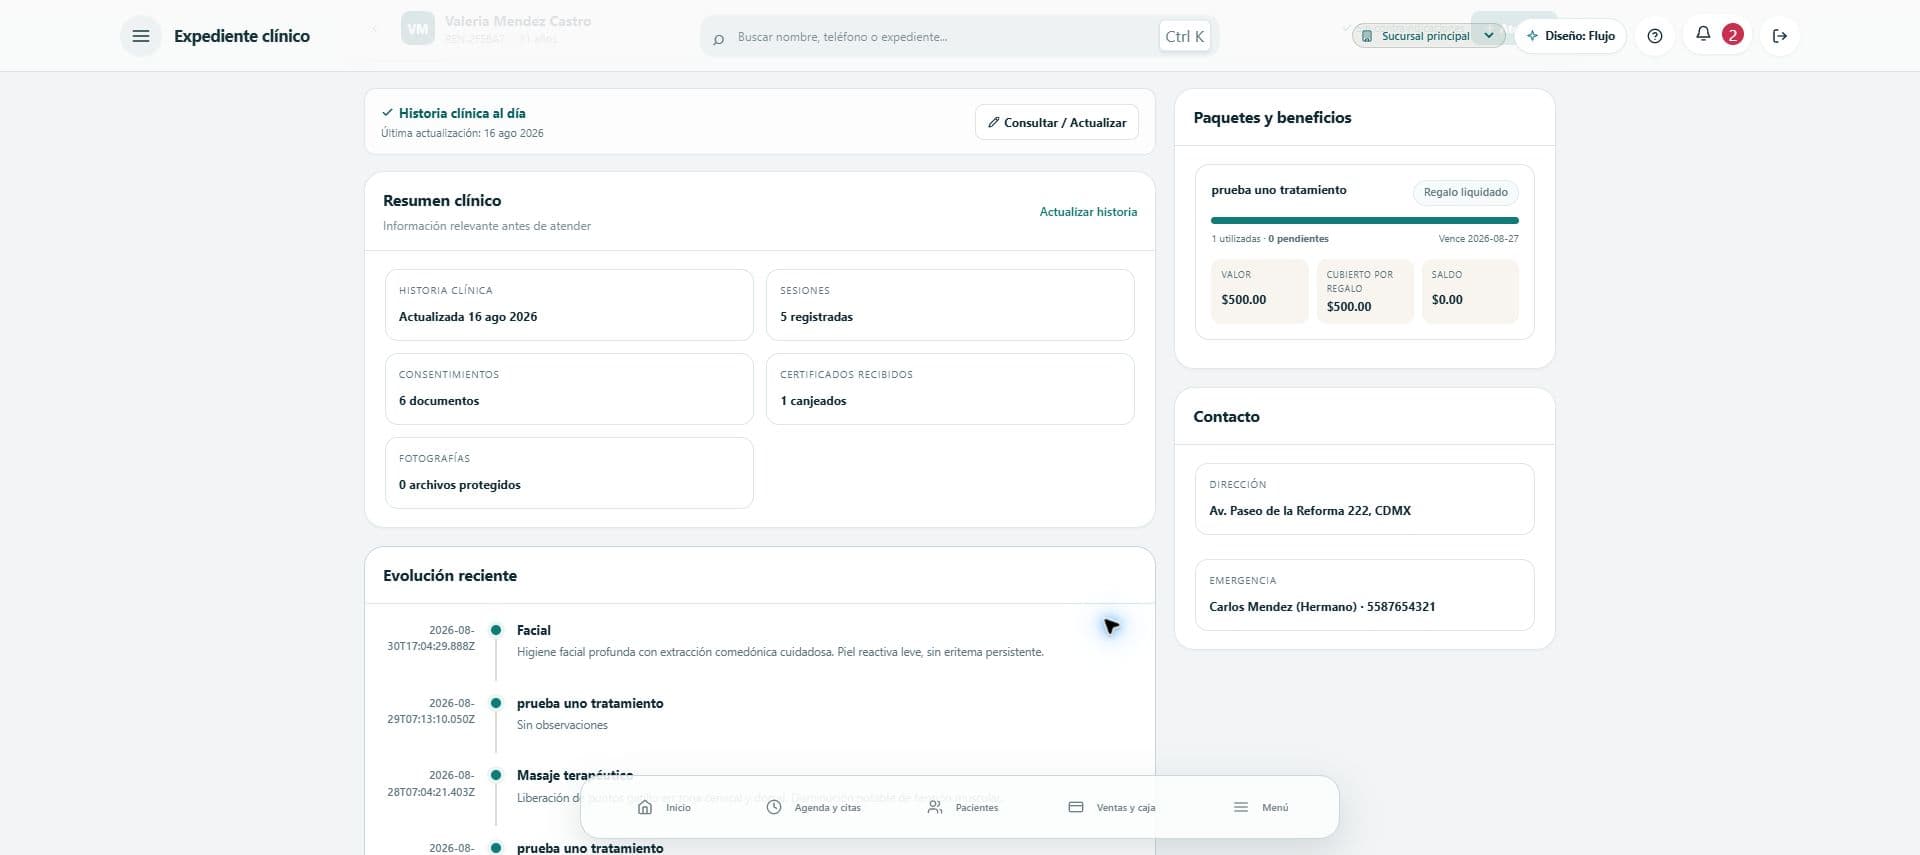Click the Emergencia Carlos Mendez contact card

(x=1364, y=595)
